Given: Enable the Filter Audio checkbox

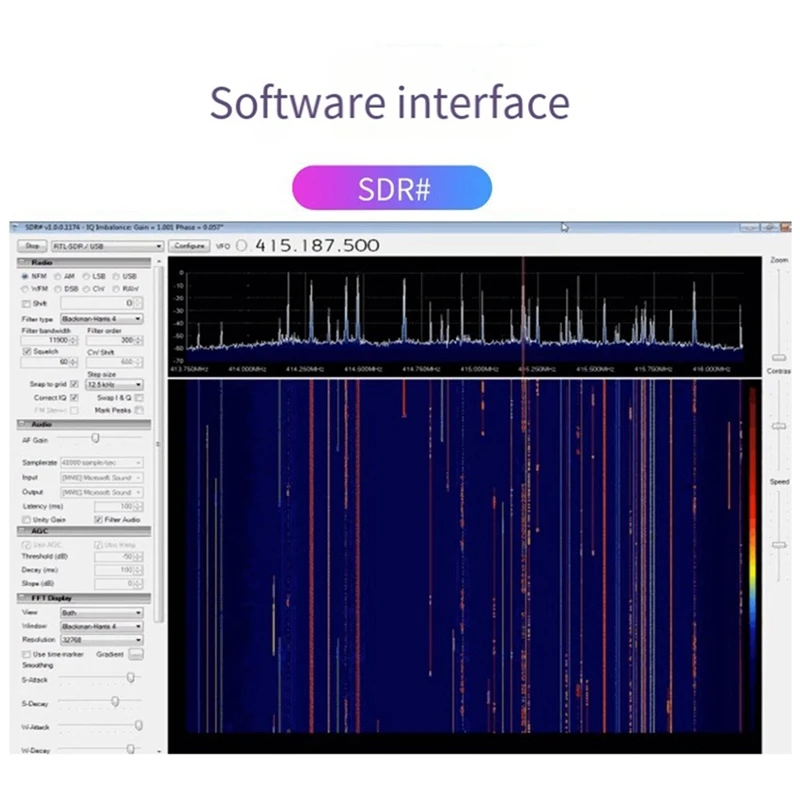Looking at the screenshot, I should [97, 520].
